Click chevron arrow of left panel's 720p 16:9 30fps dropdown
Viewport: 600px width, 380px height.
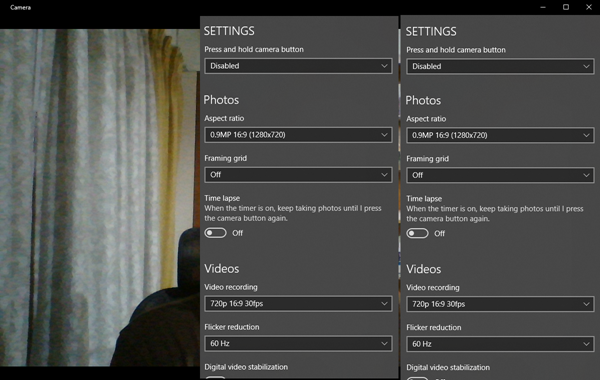tap(384, 303)
